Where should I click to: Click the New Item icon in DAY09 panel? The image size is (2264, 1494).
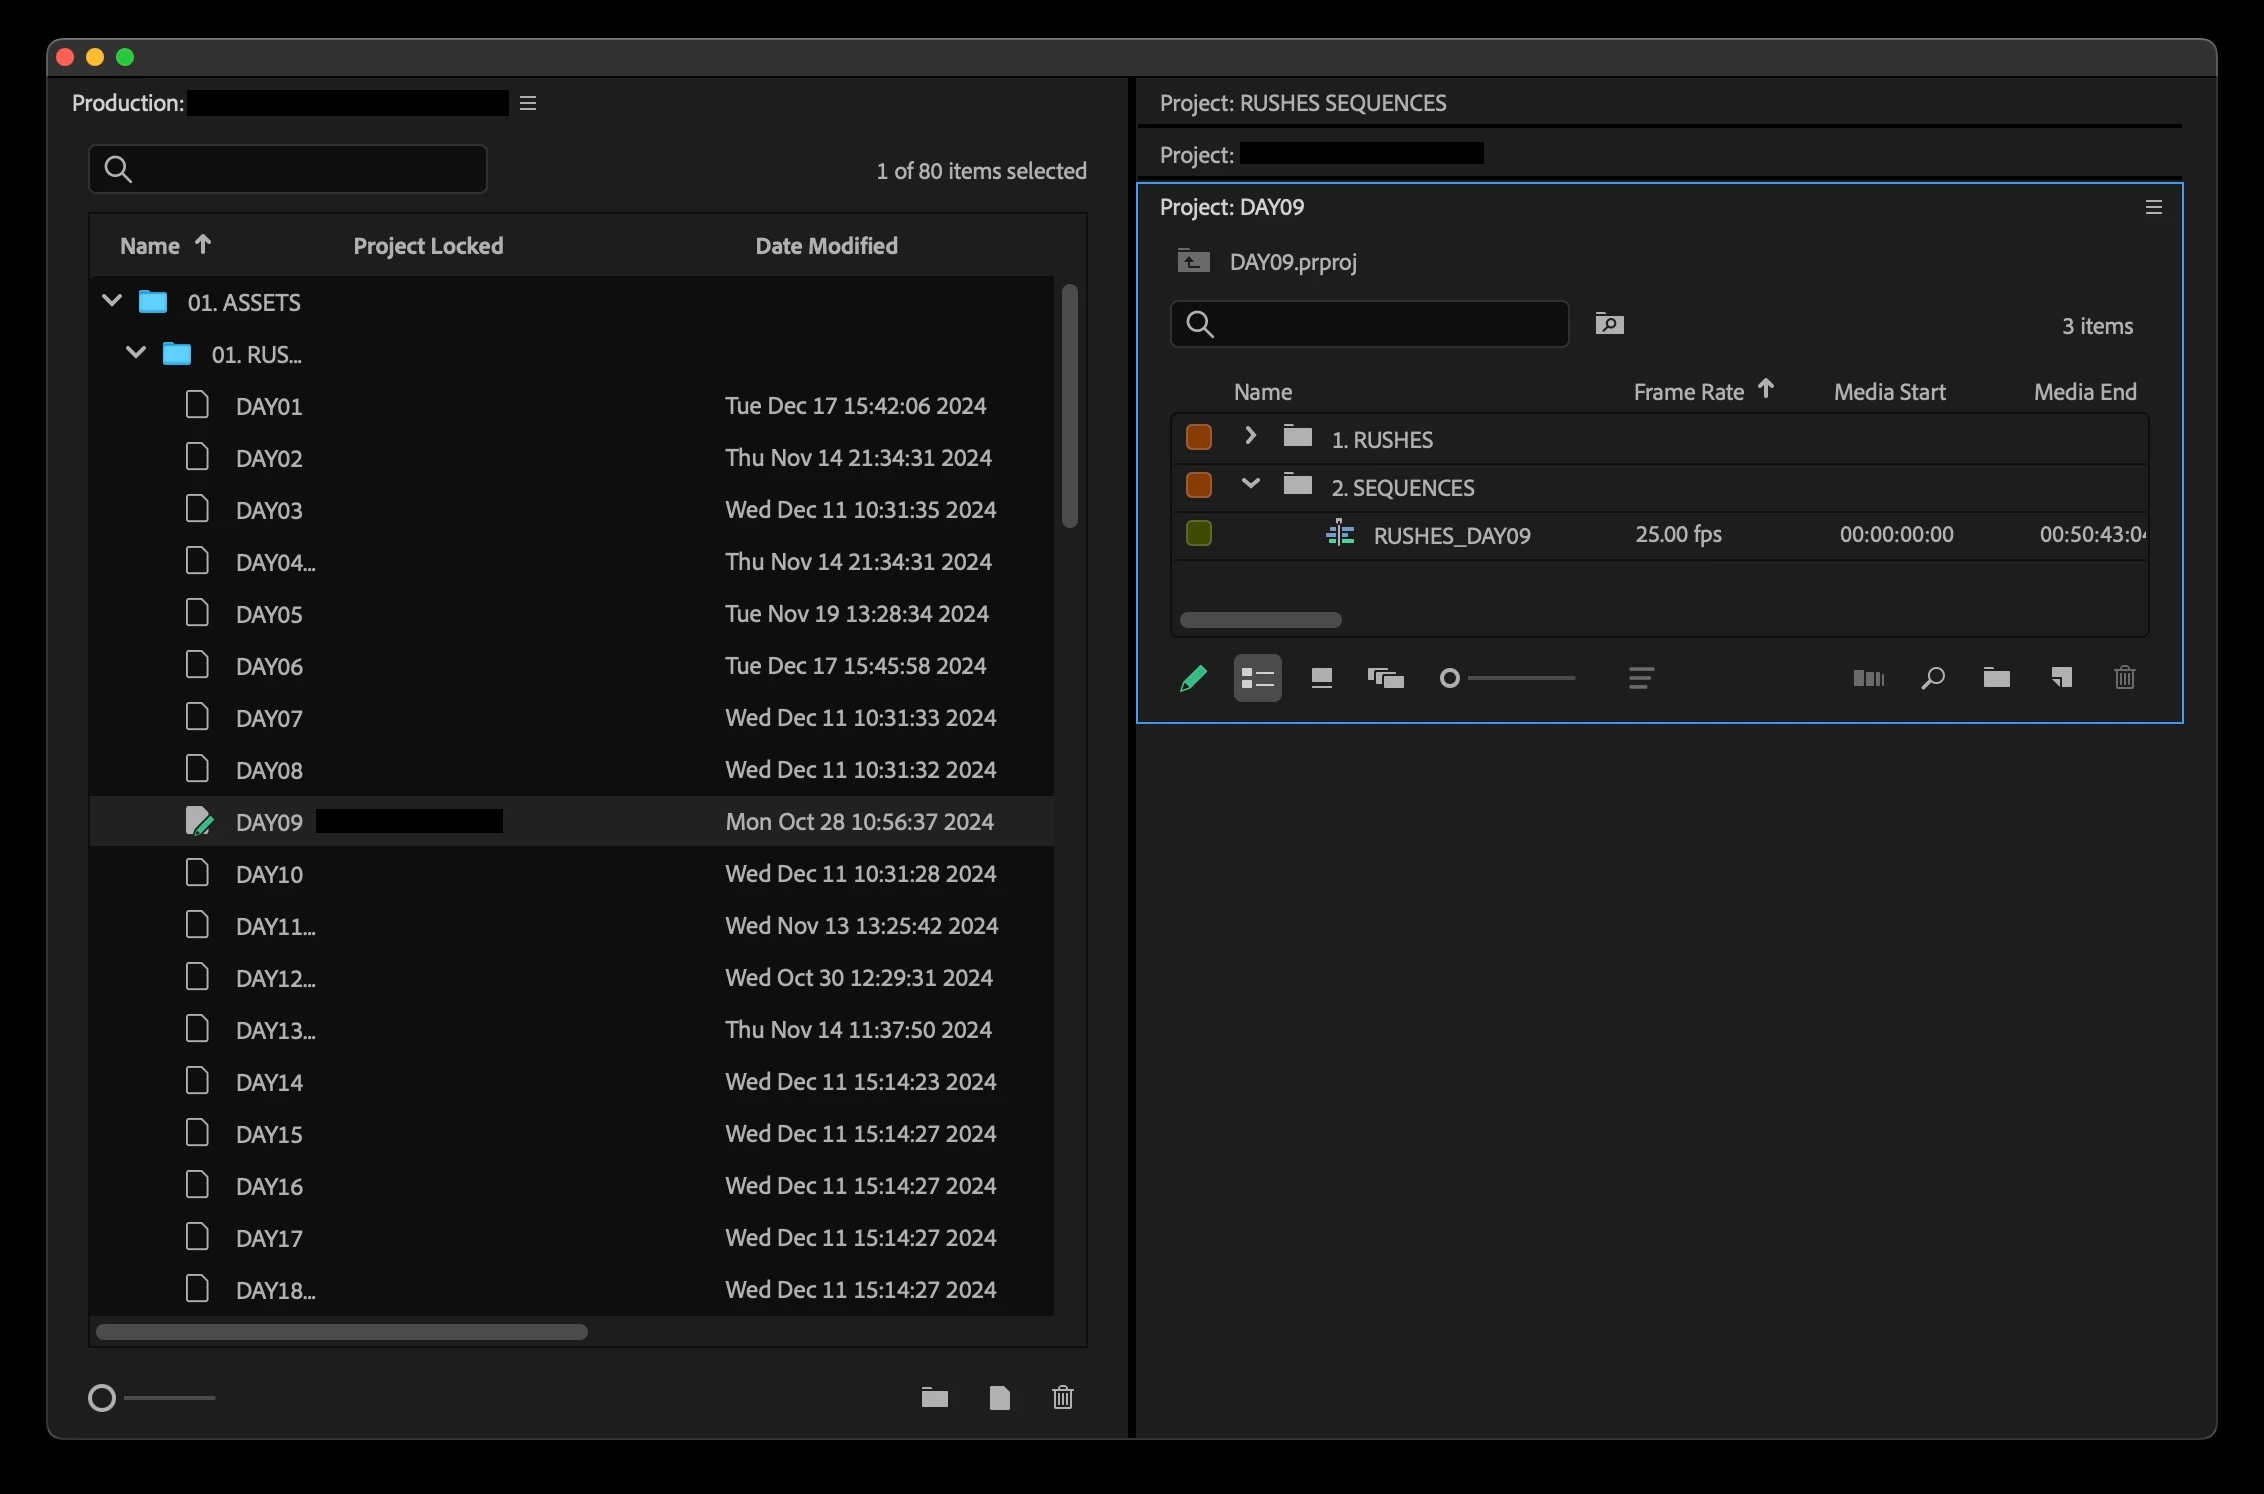click(2061, 679)
